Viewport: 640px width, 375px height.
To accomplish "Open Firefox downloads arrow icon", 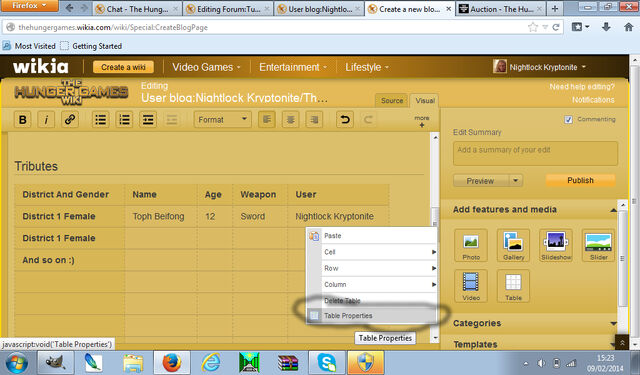I will (606, 27).
